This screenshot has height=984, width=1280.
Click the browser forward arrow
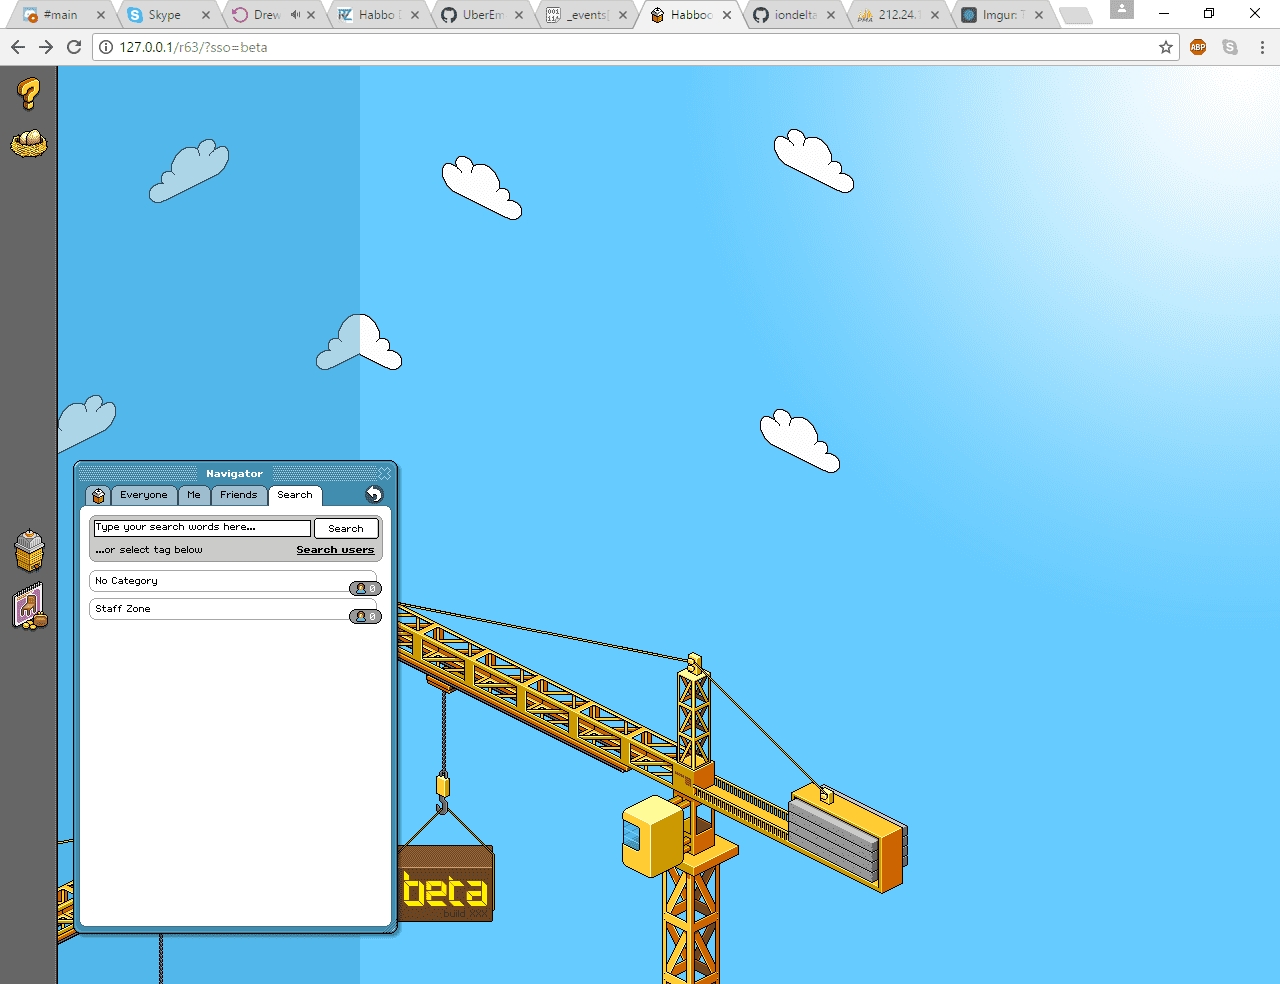coord(46,47)
